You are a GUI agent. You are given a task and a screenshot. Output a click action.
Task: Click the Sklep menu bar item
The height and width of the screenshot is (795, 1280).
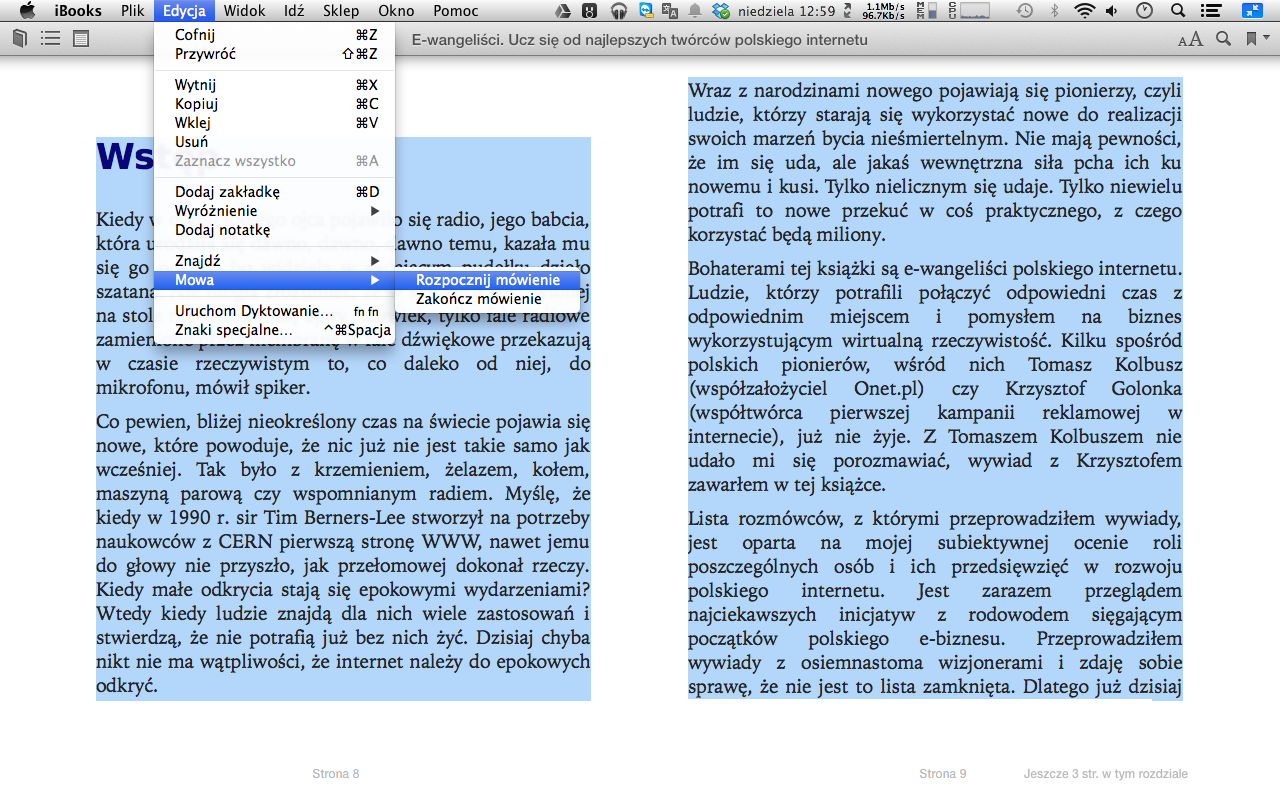[341, 11]
